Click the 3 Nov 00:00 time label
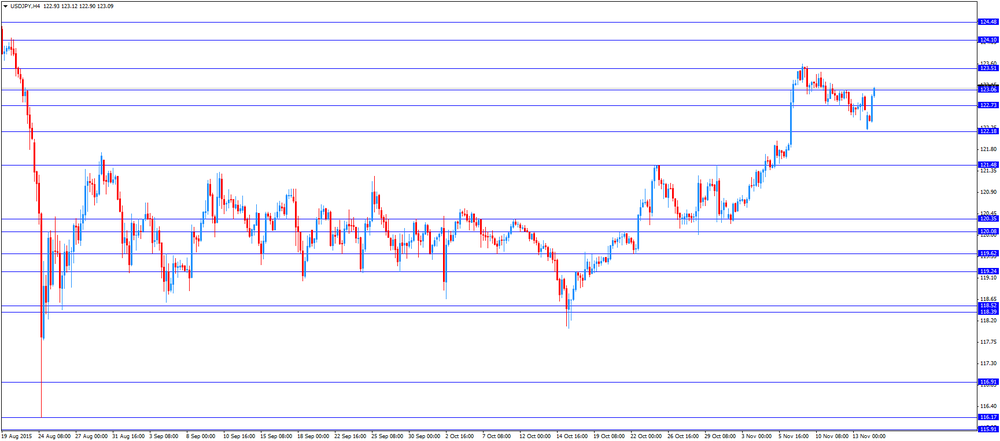 [x=758, y=437]
